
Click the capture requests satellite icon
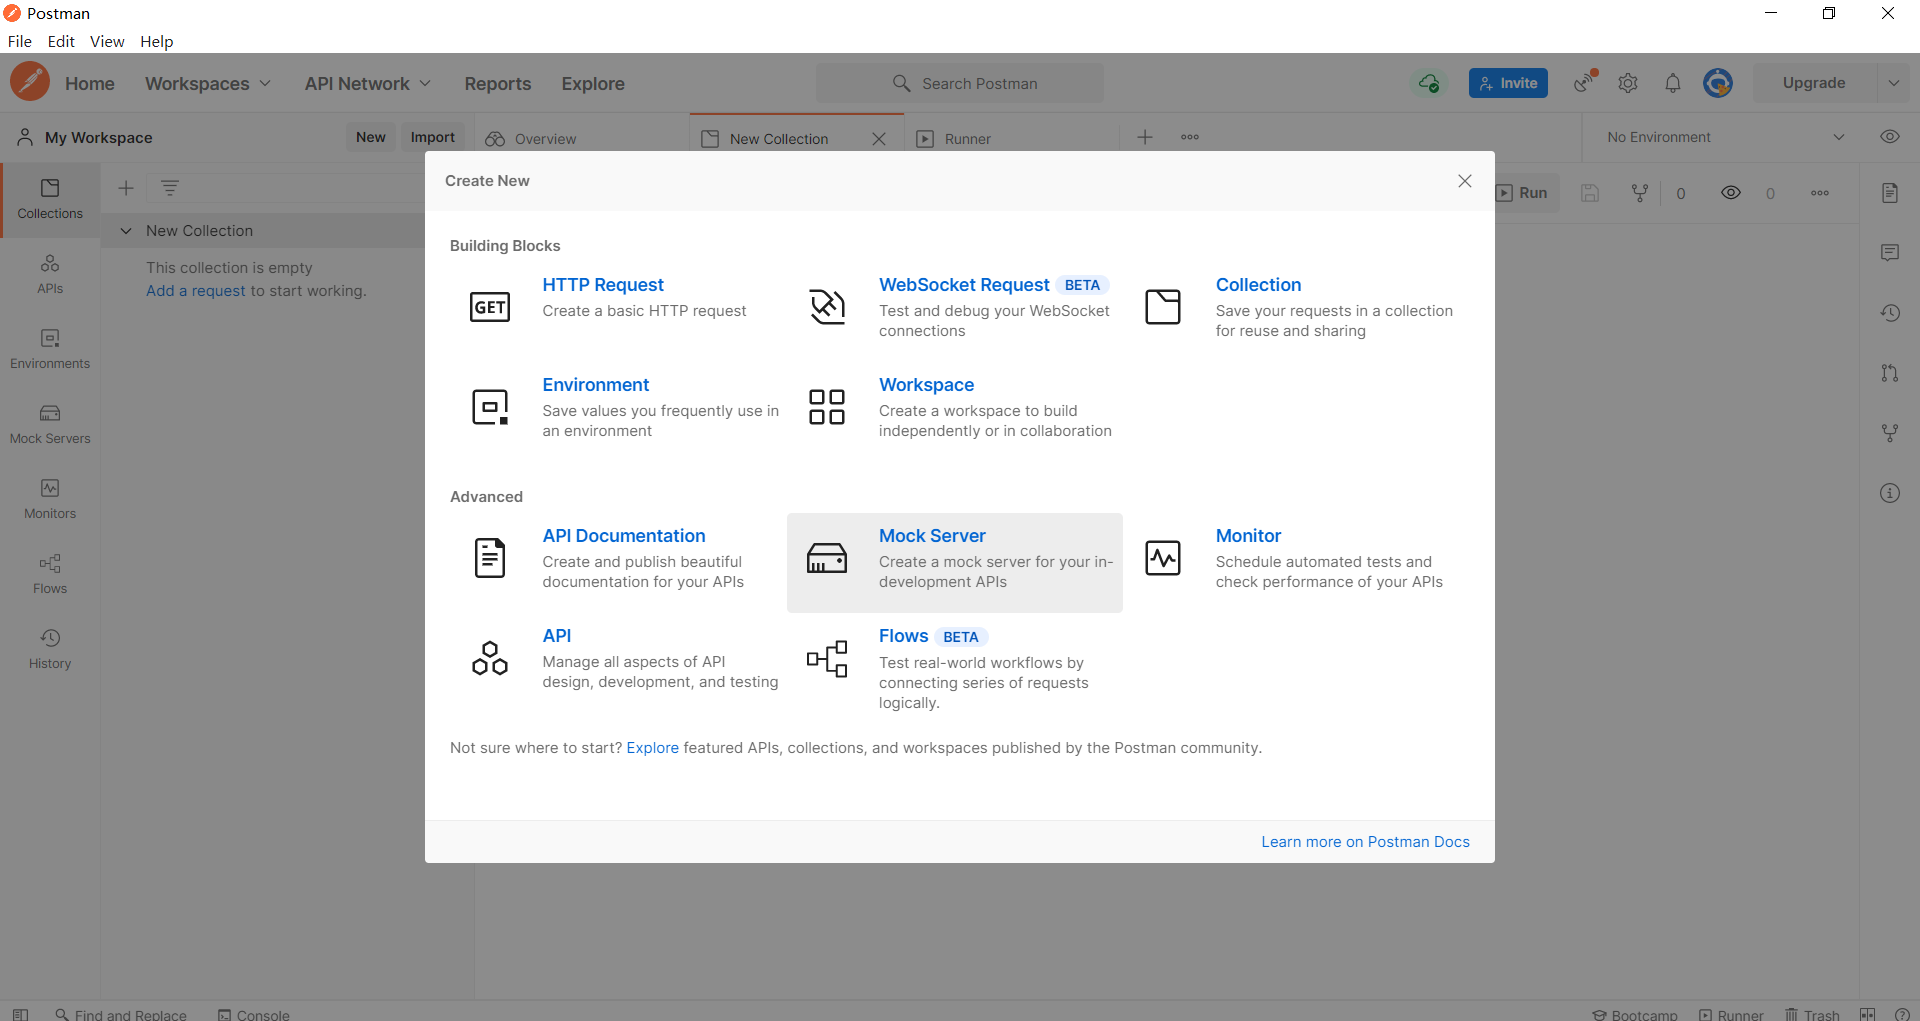(1585, 82)
